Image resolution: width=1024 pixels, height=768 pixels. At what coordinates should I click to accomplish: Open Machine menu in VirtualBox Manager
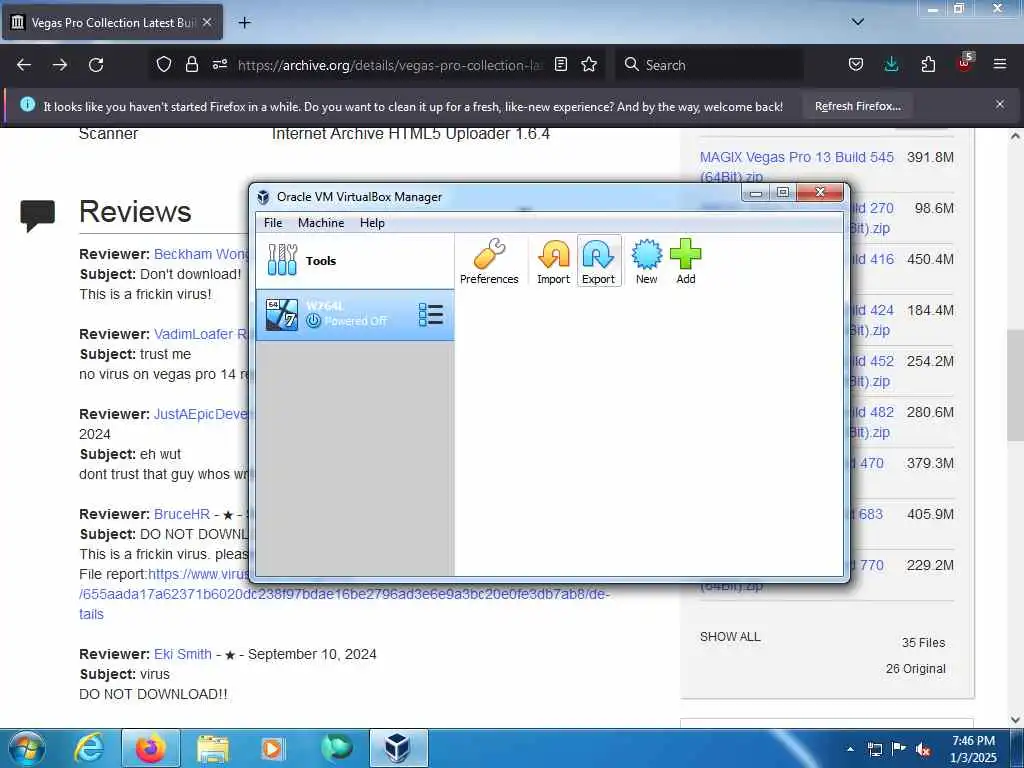point(321,223)
